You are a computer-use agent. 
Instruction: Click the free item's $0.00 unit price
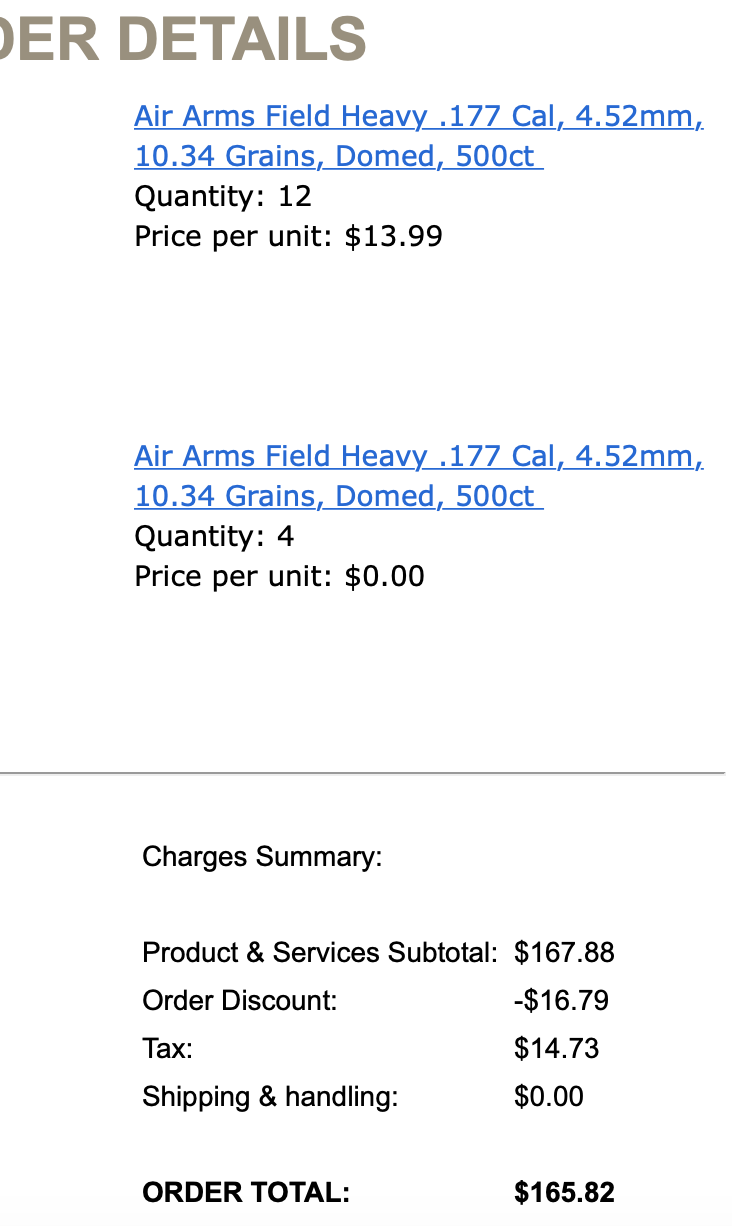[384, 576]
